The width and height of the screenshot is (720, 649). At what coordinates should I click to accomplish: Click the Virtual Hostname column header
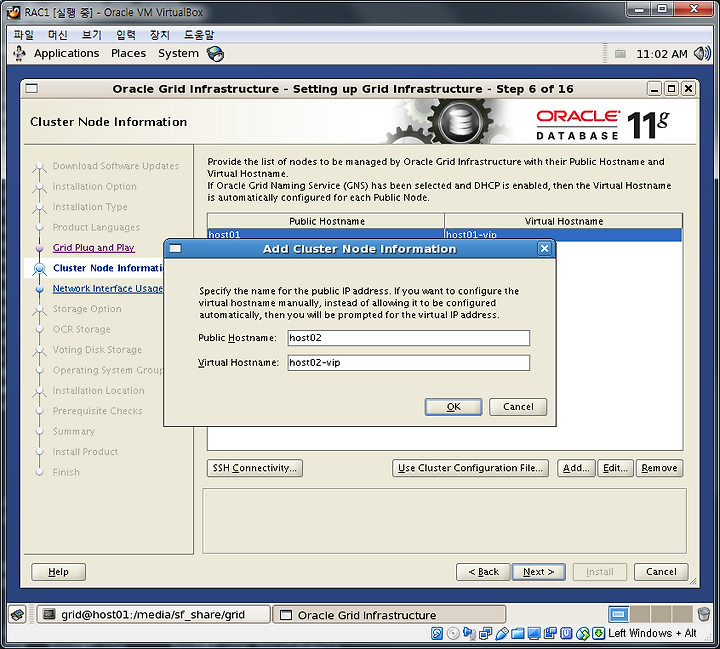click(x=563, y=221)
